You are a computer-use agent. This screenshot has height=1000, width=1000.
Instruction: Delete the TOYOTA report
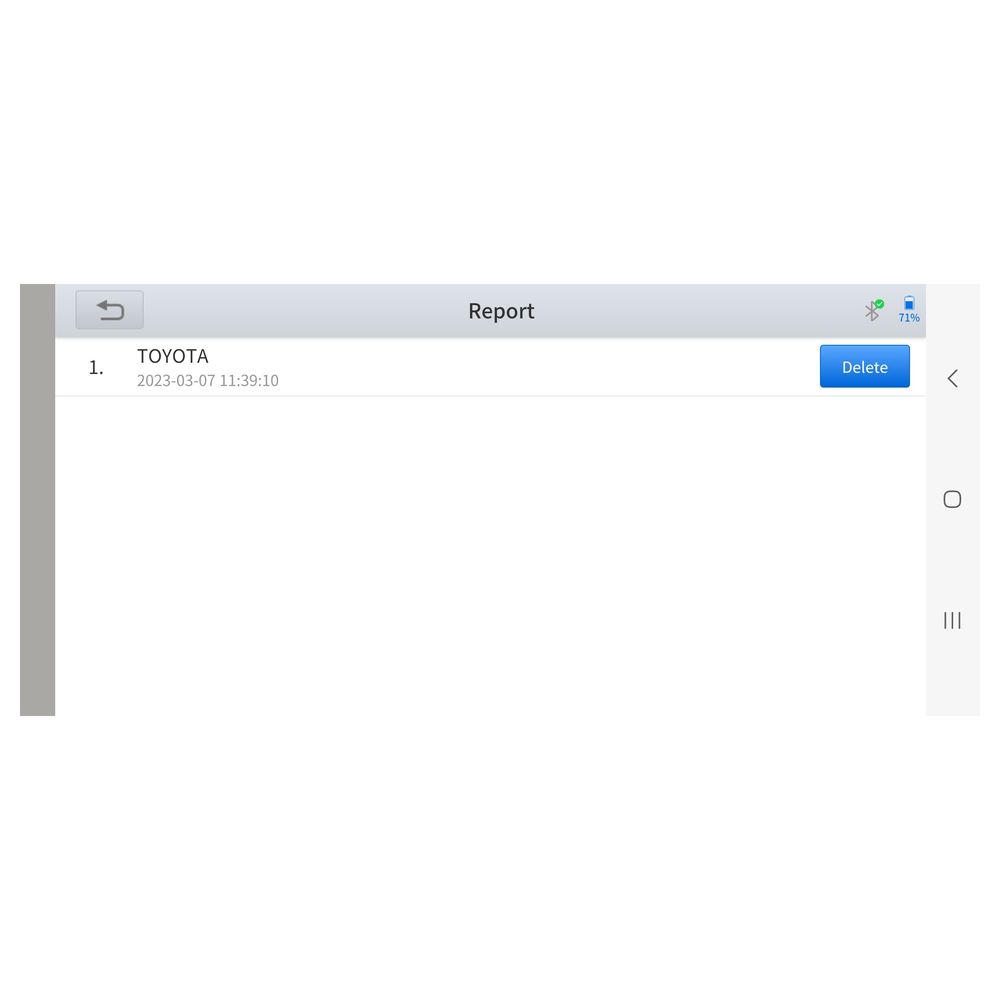[x=864, y=366]
